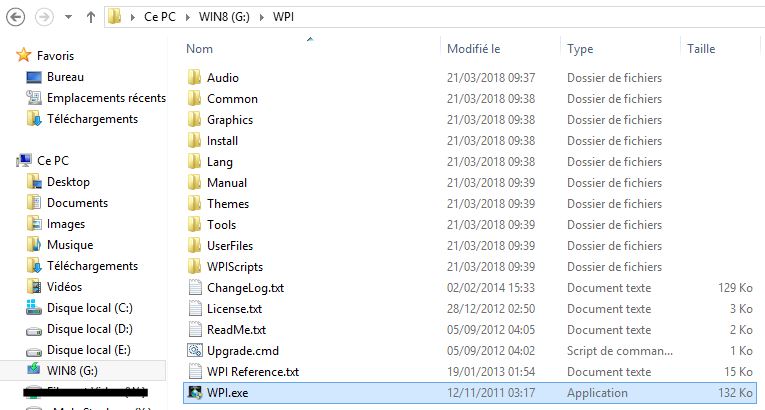This screenshot has height=410, width=765.
Task: Sort by the Modifié le column header
Action: point(474,48)
